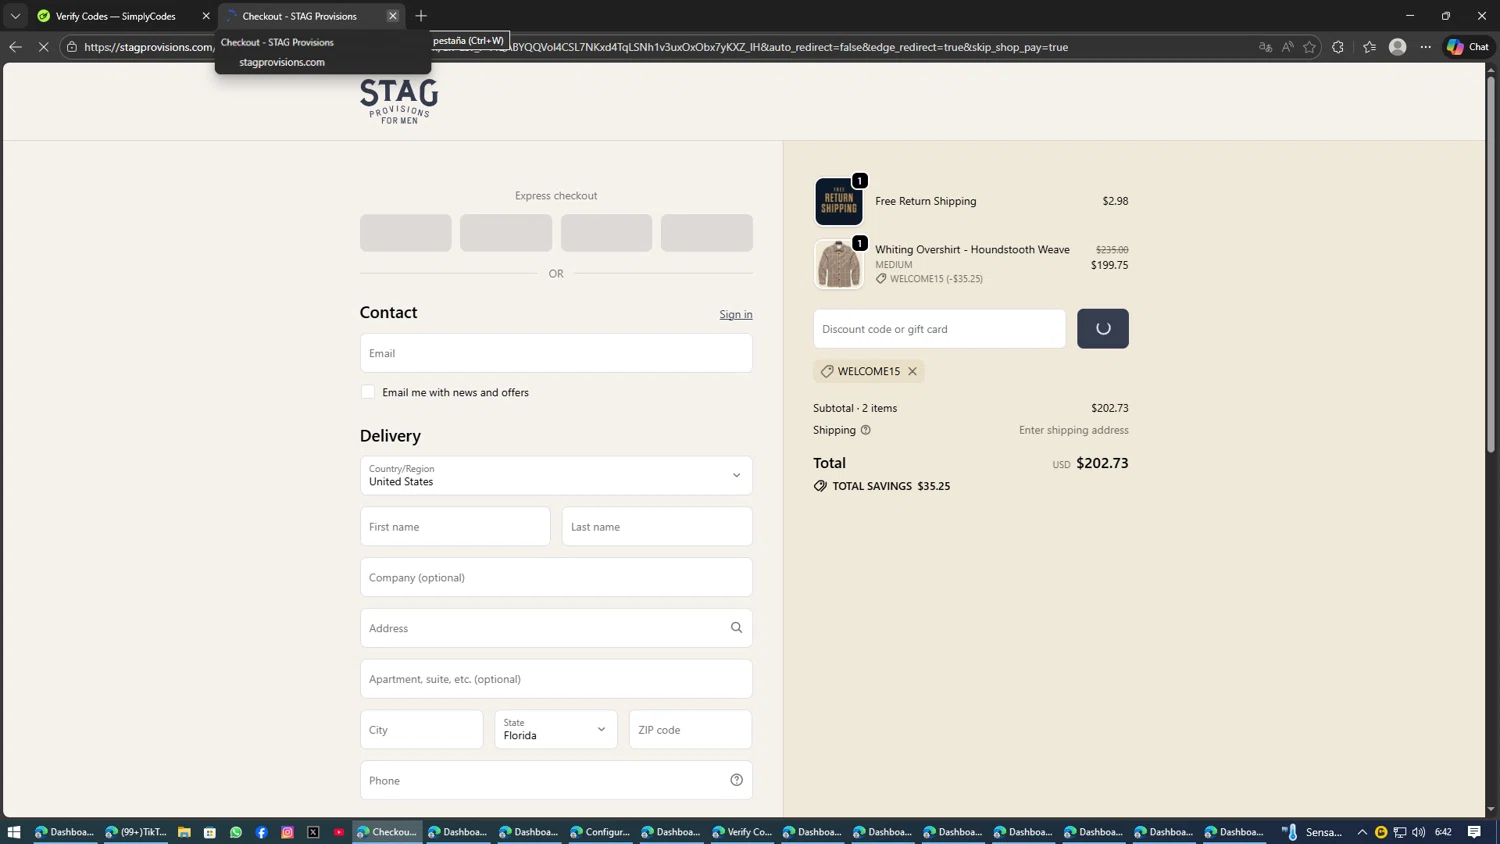Switch to Verify Codes — SimplyCodes tab
Screen dimensions: 1500x844
[x=115, y=16]
